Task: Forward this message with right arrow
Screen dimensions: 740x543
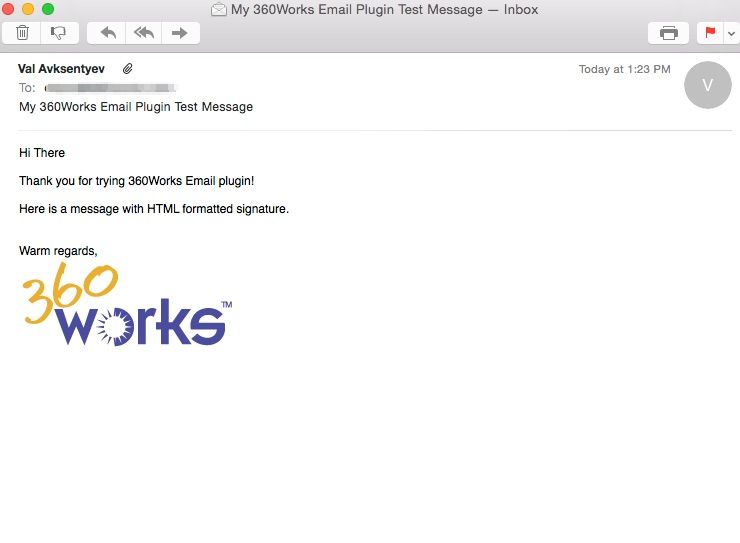Action: [180, 33]
